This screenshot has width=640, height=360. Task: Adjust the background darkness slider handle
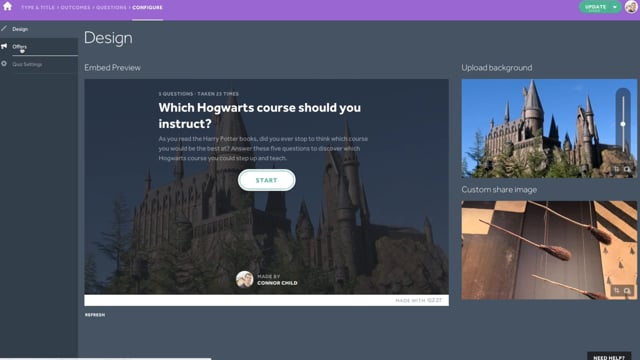[x=623, y=124]
